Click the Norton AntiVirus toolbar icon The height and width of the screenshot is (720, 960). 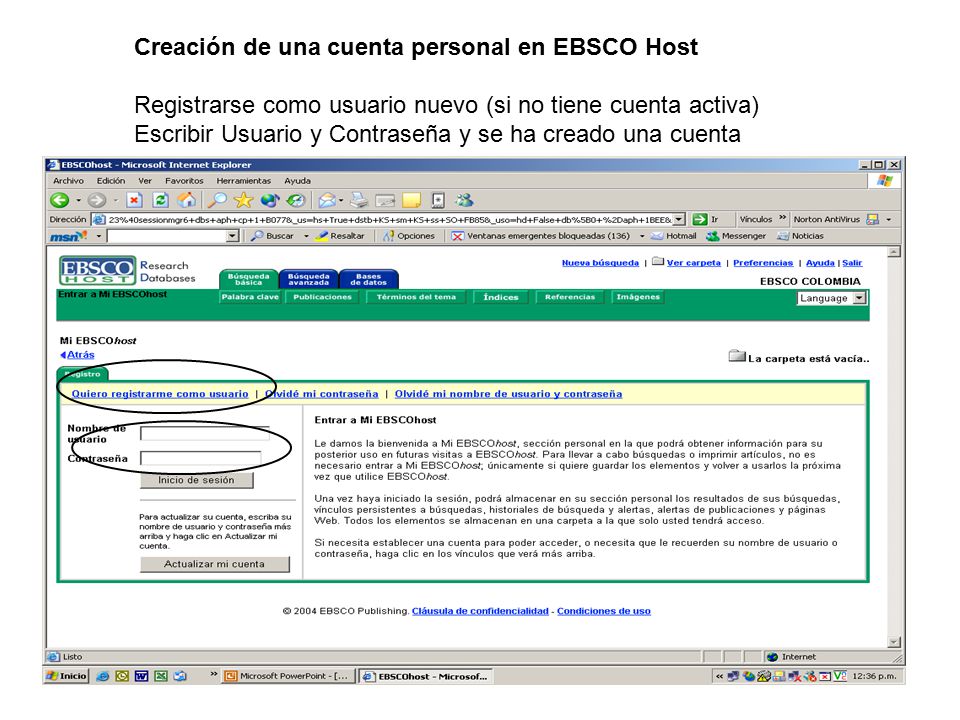pyautogui.click(x=873, y=219)
